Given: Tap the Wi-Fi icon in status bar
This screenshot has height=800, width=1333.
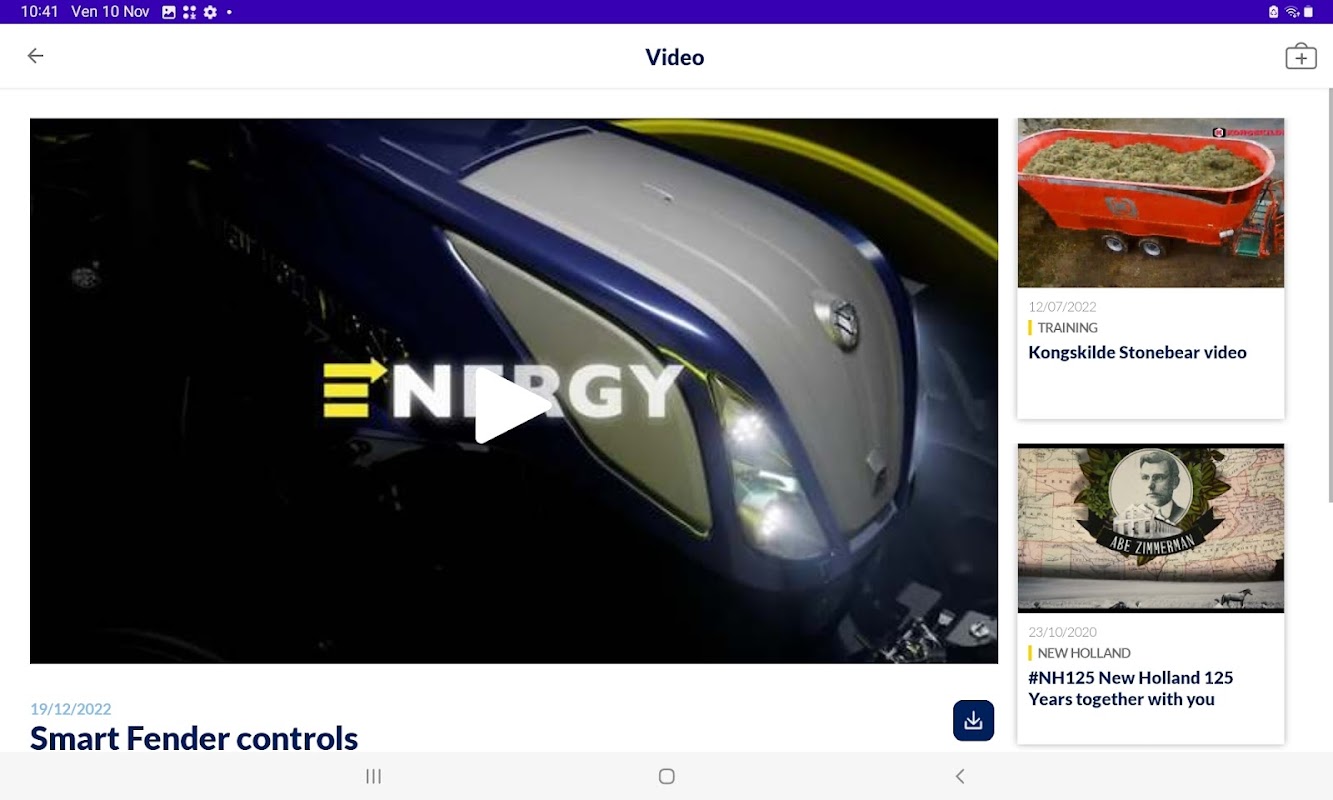Looking at the screenshot, I should (1292, 12).
